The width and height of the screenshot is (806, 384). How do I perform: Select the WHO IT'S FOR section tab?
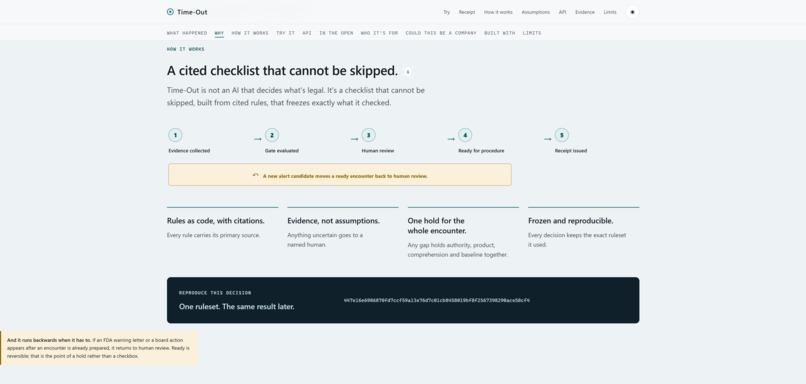pos(379,33)
